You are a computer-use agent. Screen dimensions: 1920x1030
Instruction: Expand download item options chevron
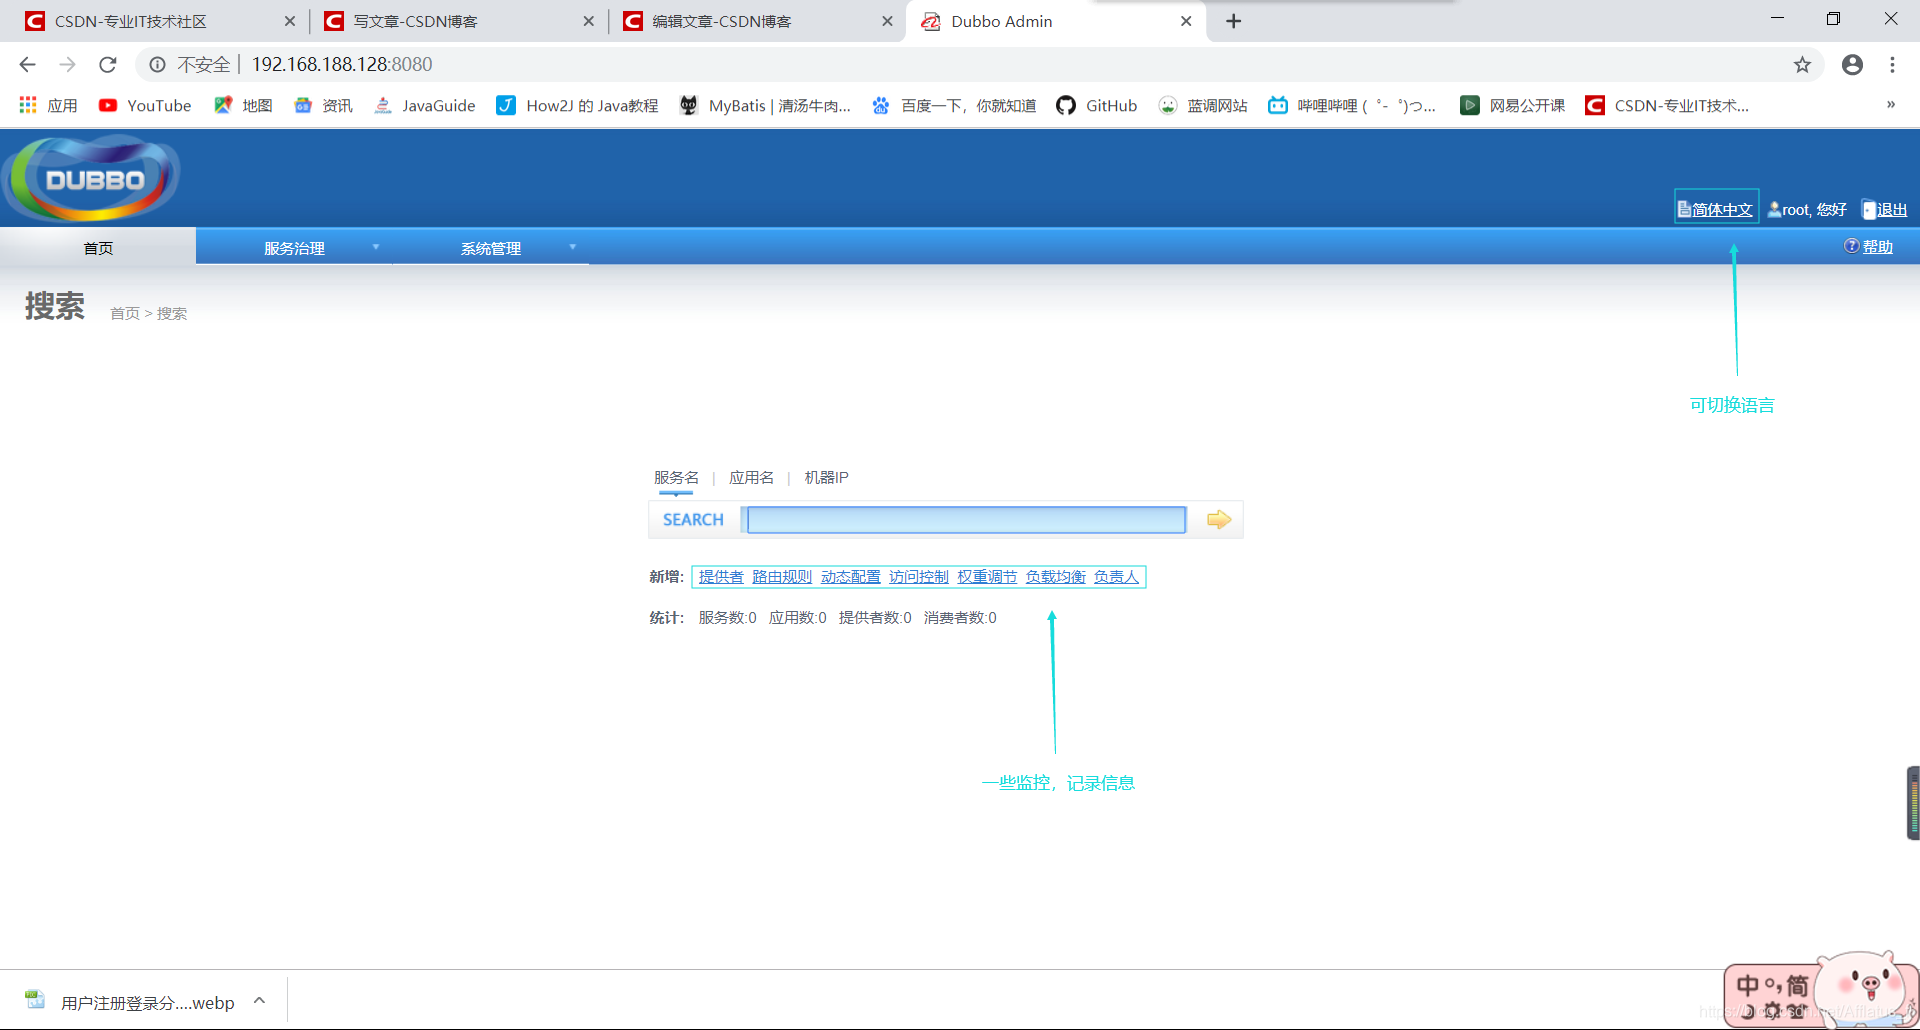point(259,1001)
